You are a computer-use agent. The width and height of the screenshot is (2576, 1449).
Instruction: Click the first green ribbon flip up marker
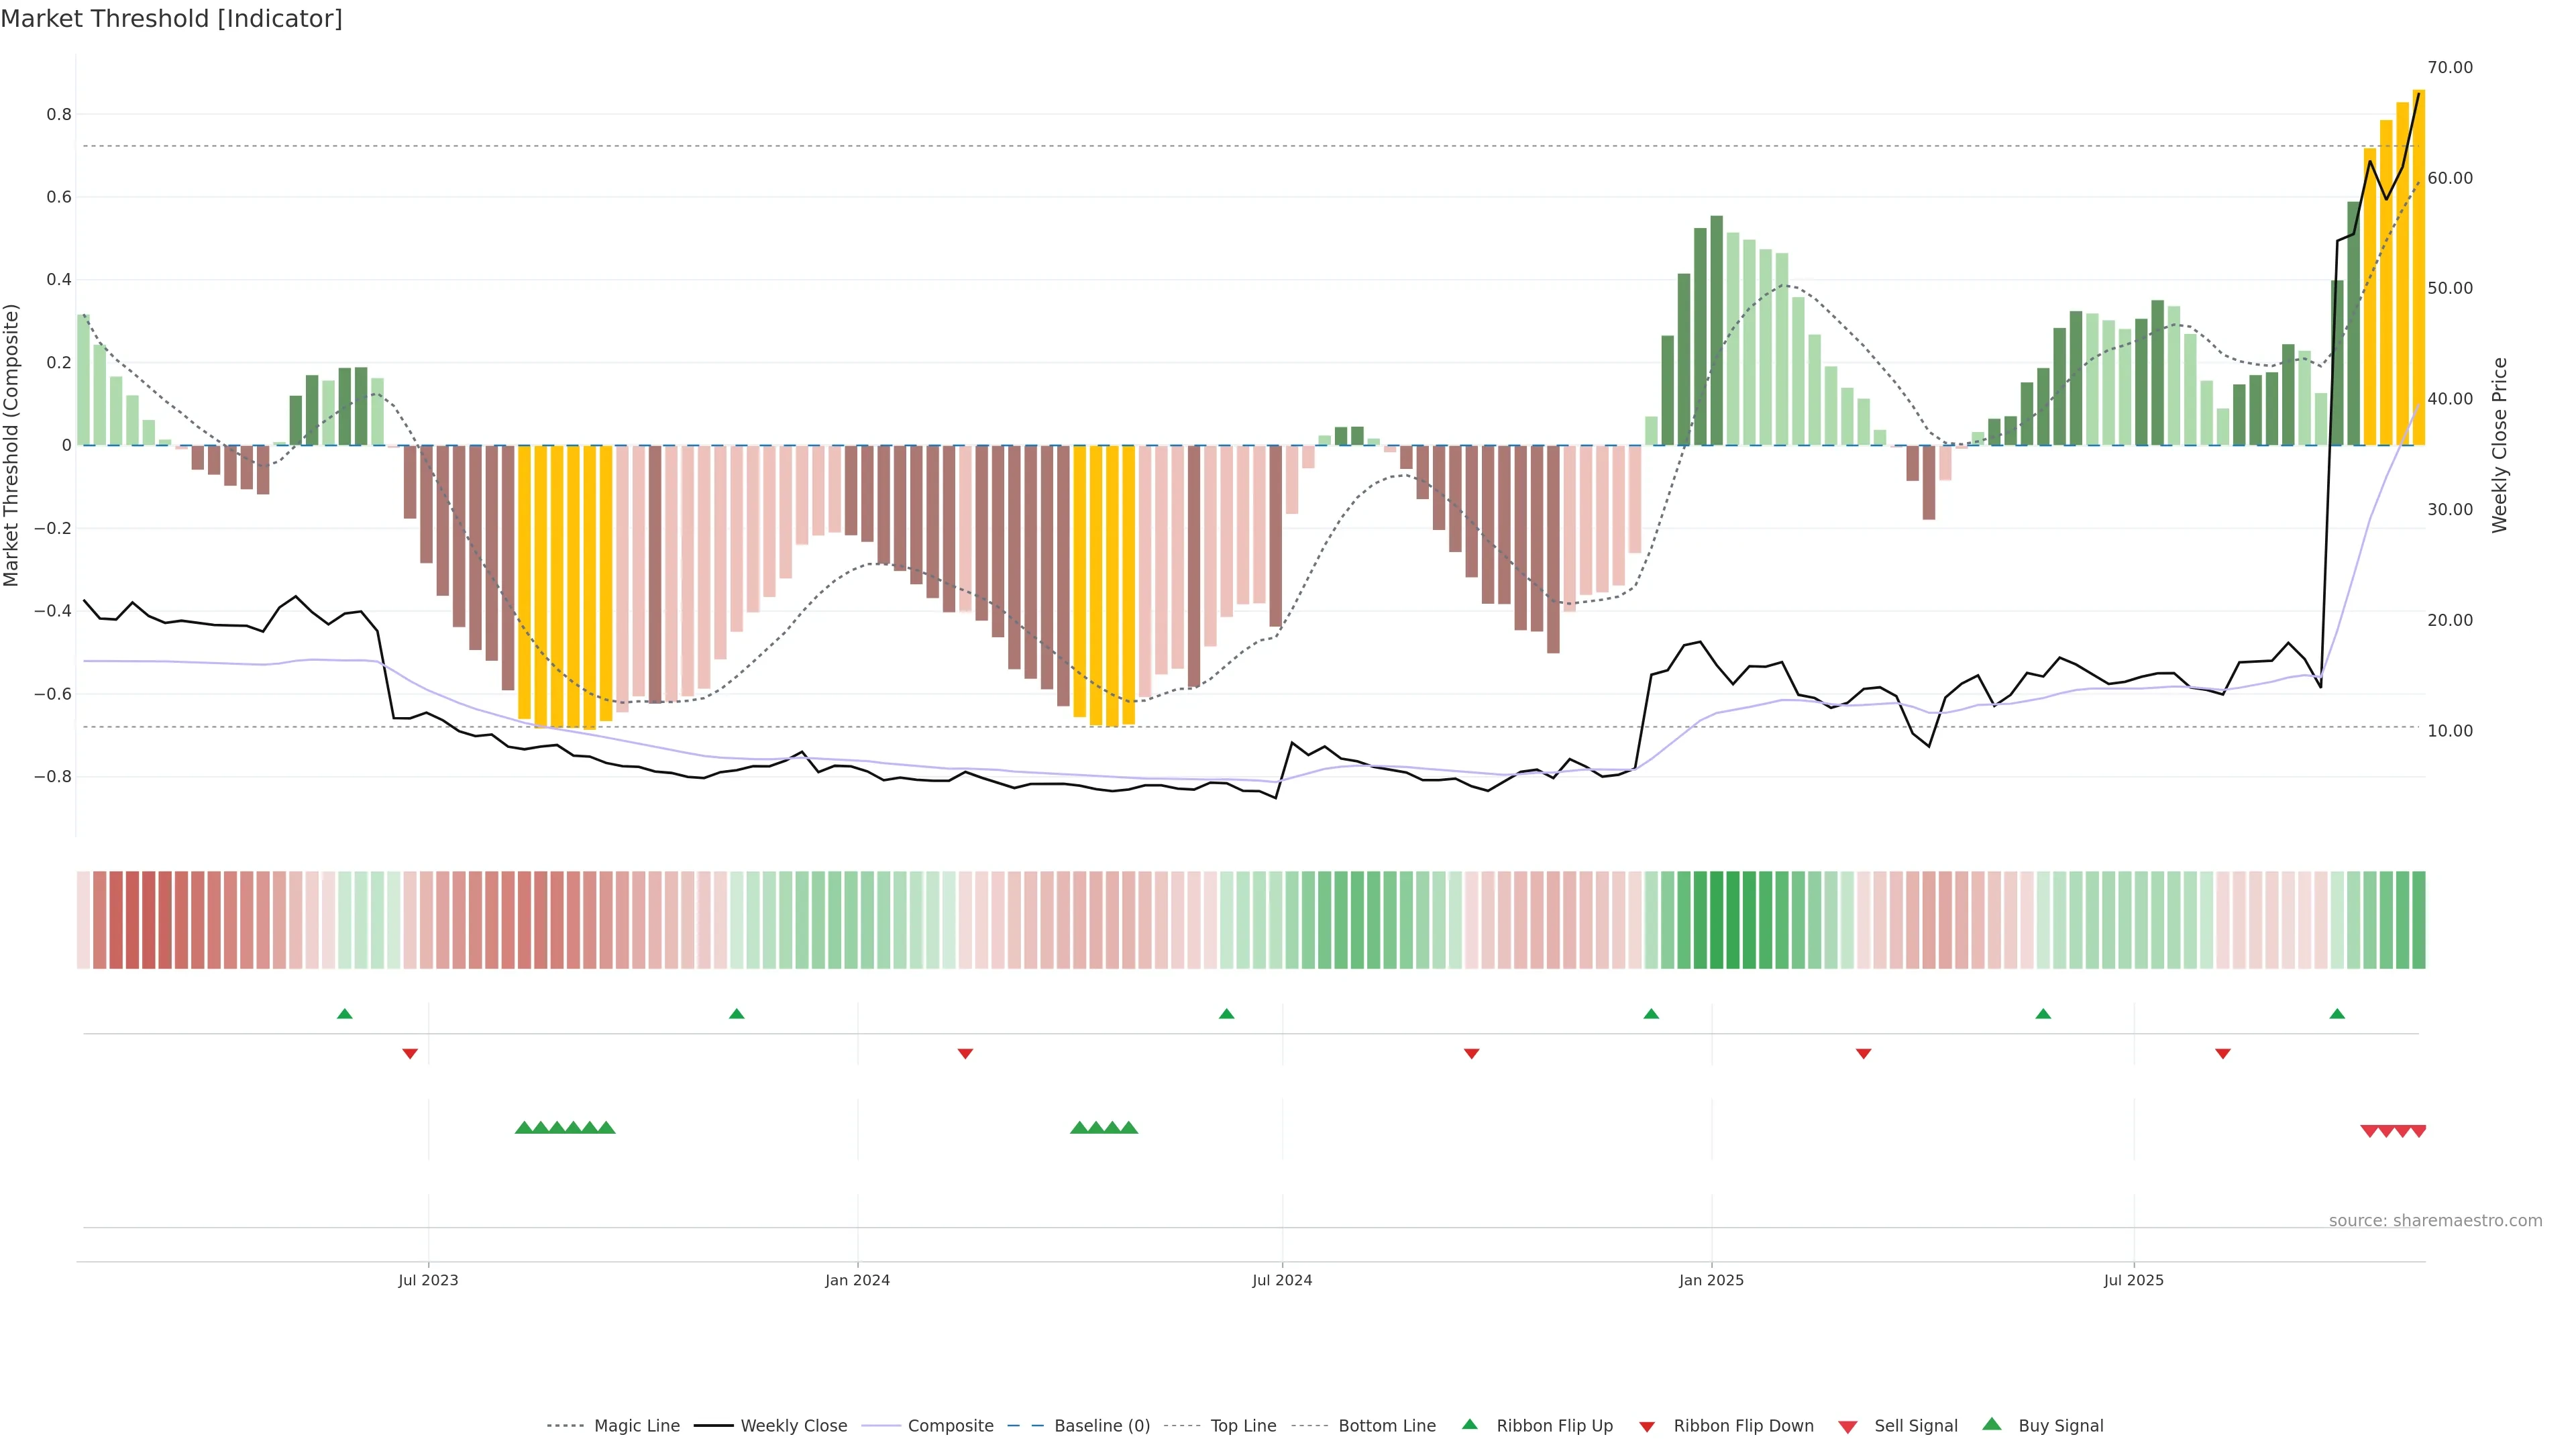click(345, 1014)
